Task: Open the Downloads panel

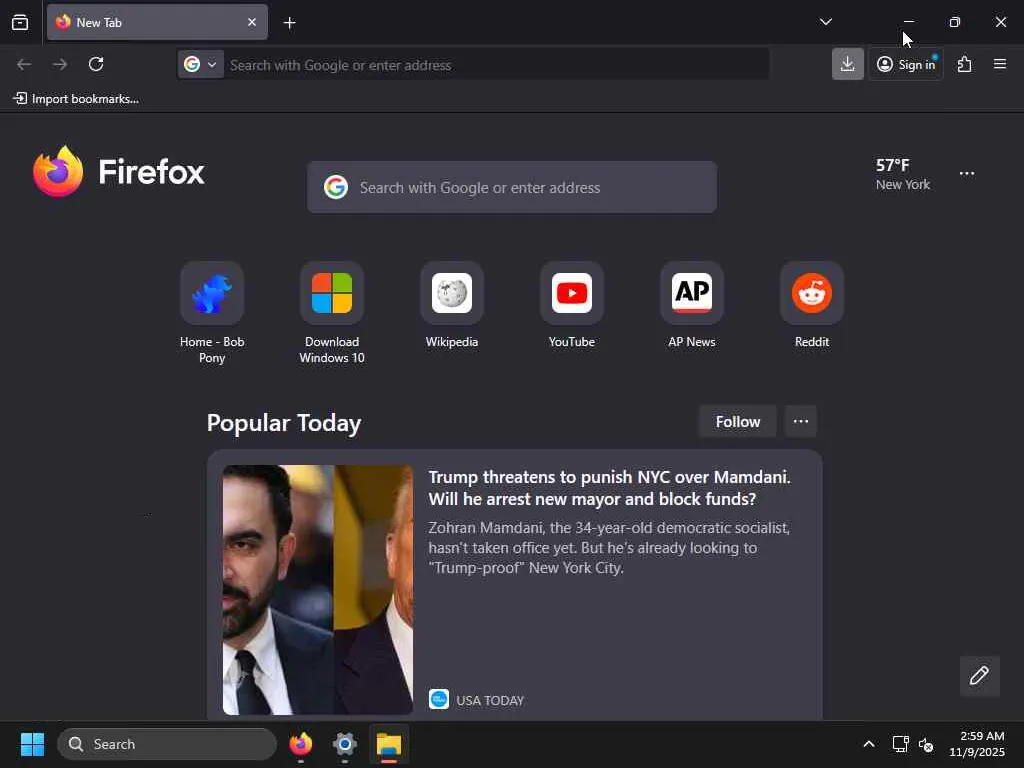Action: click(x=848, y=64)
